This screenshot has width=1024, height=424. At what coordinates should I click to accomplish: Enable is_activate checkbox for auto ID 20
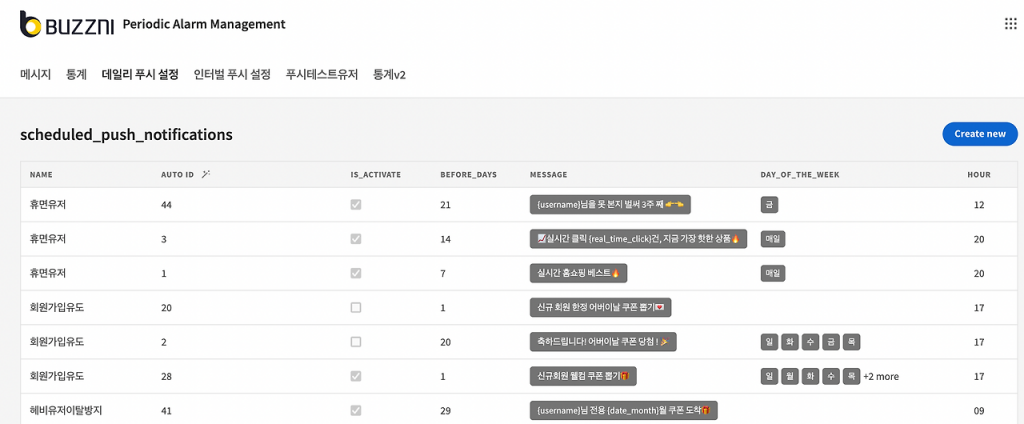pos(356,307)
